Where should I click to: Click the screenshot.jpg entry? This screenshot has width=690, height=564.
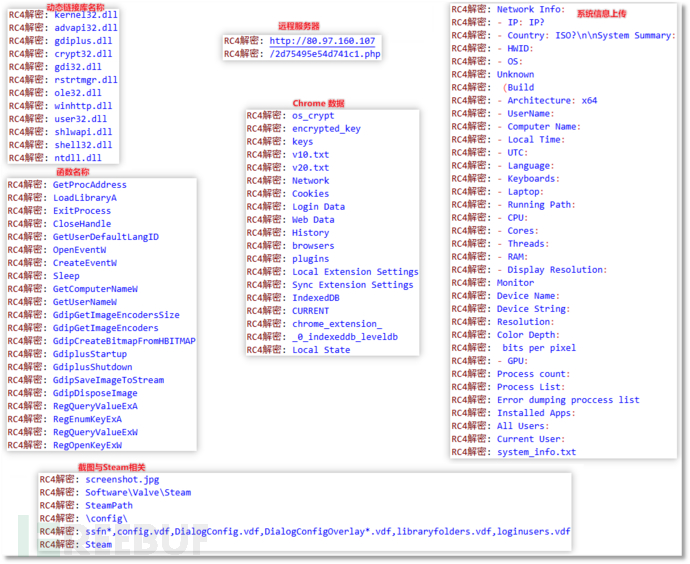[122, 480]
